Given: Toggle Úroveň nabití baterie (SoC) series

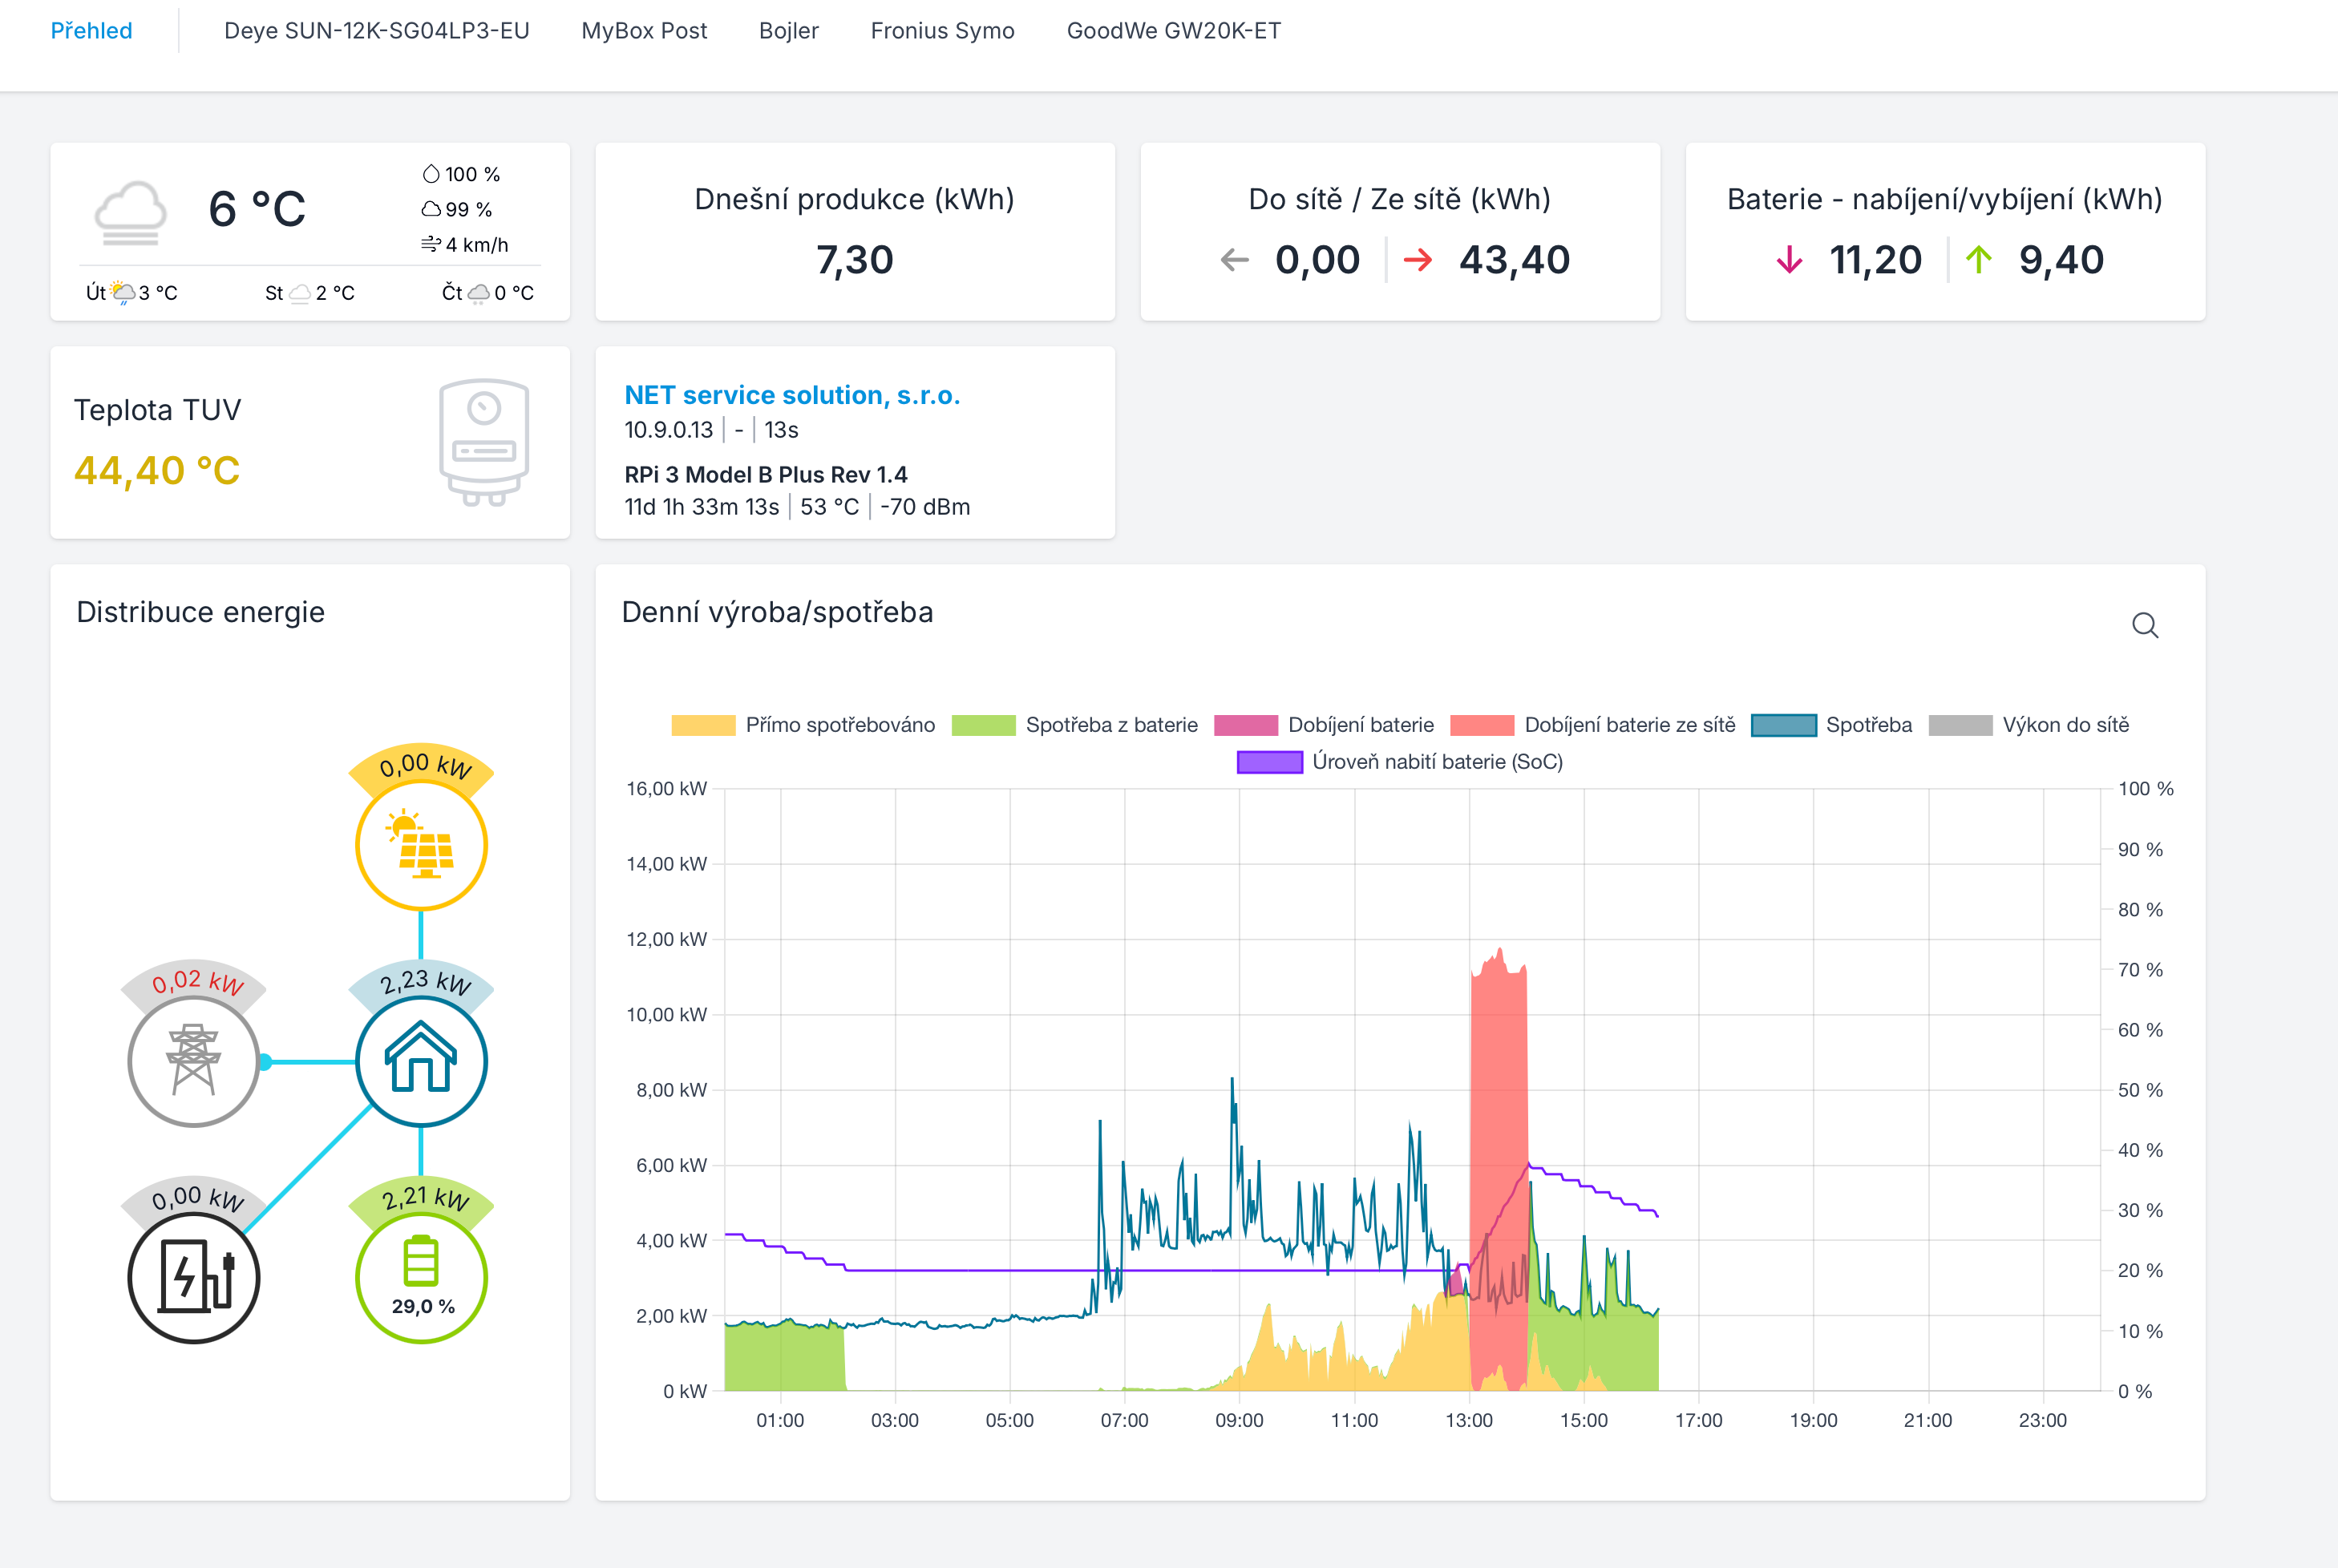Looking at the screenshot, I should pos(1436,762).
